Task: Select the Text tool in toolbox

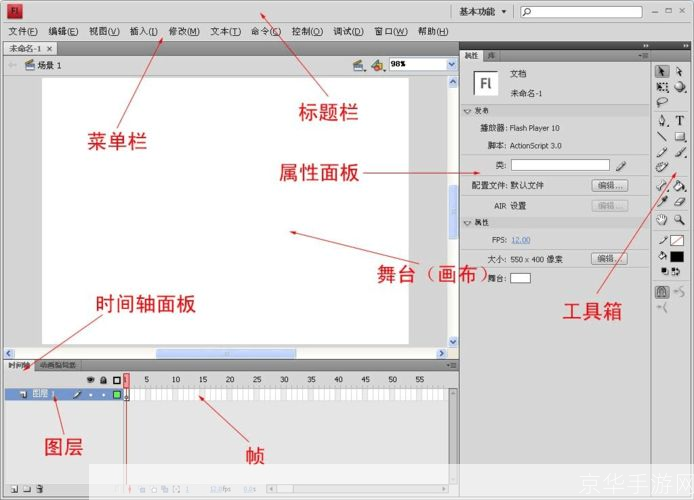Action: click(680, 120)
